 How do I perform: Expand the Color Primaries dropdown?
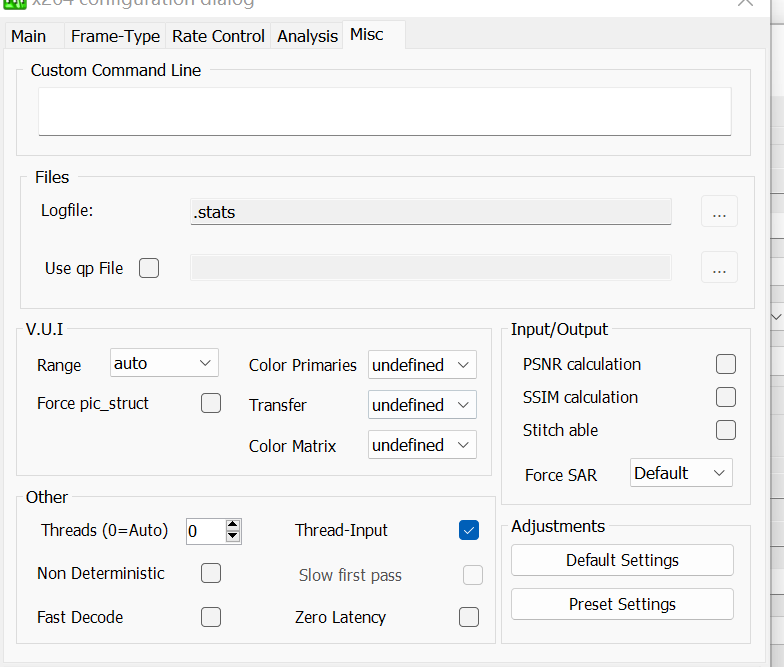tap(422, 365)
